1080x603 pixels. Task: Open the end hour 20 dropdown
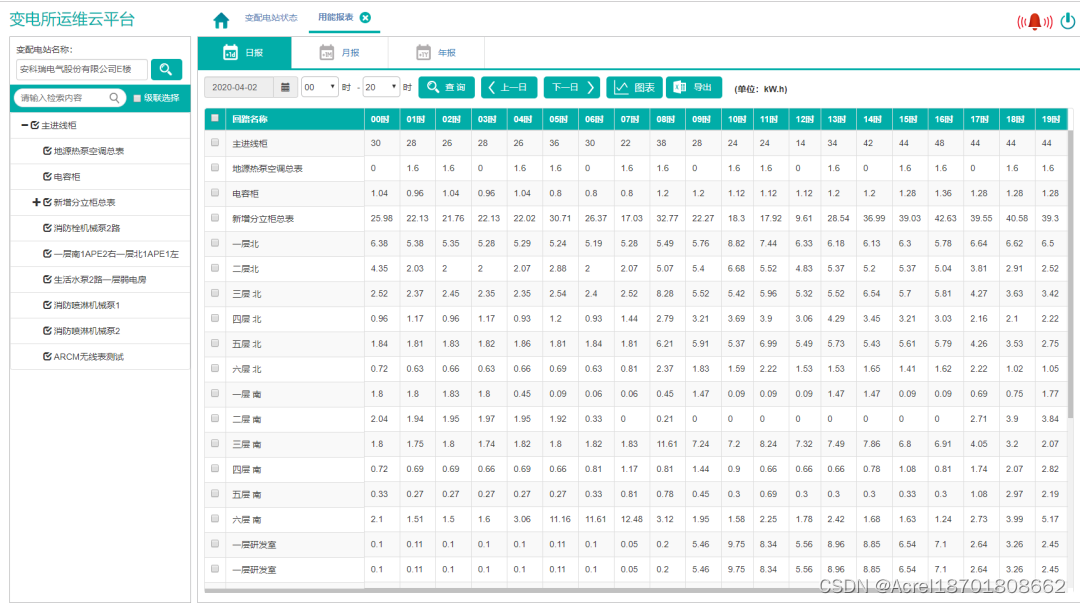(381, 88)
